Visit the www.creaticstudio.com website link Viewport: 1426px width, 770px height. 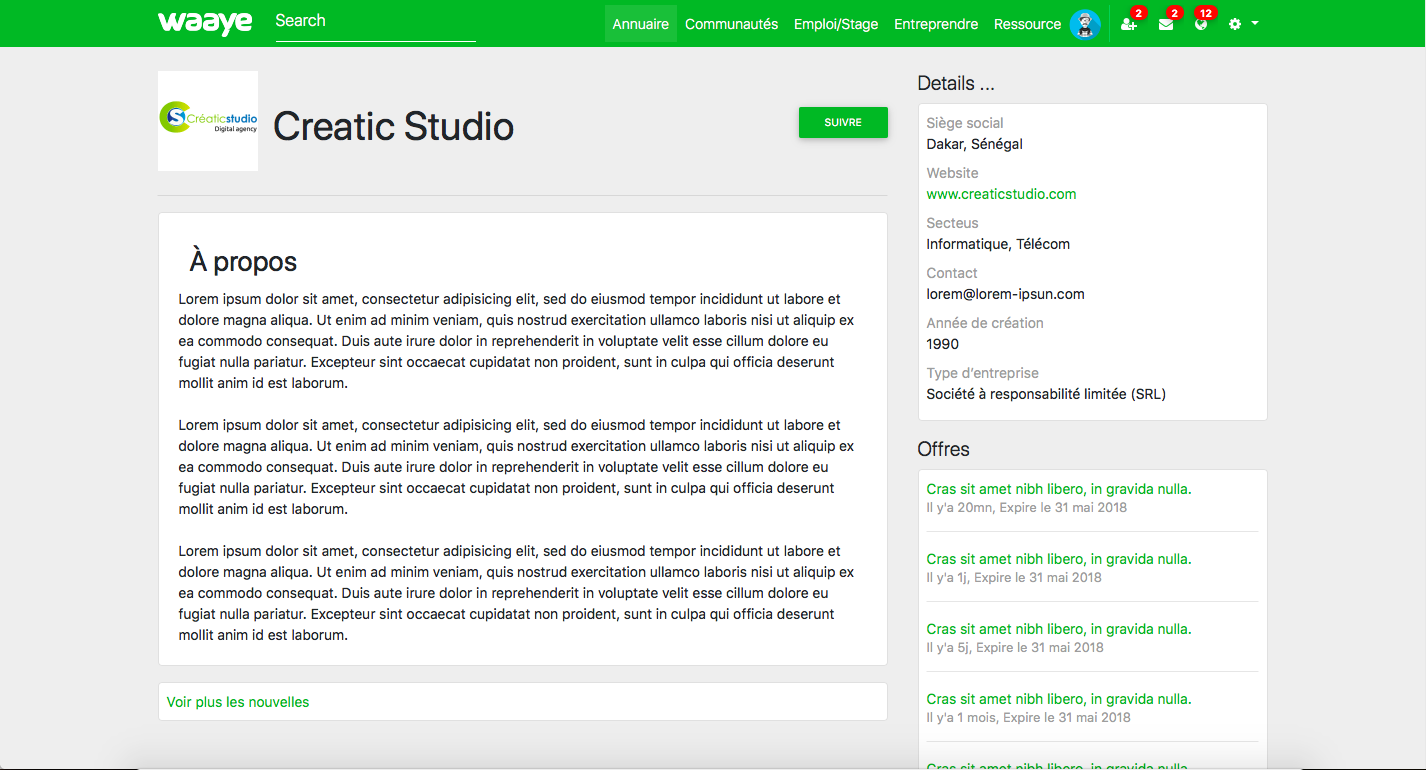point(1001,194)
